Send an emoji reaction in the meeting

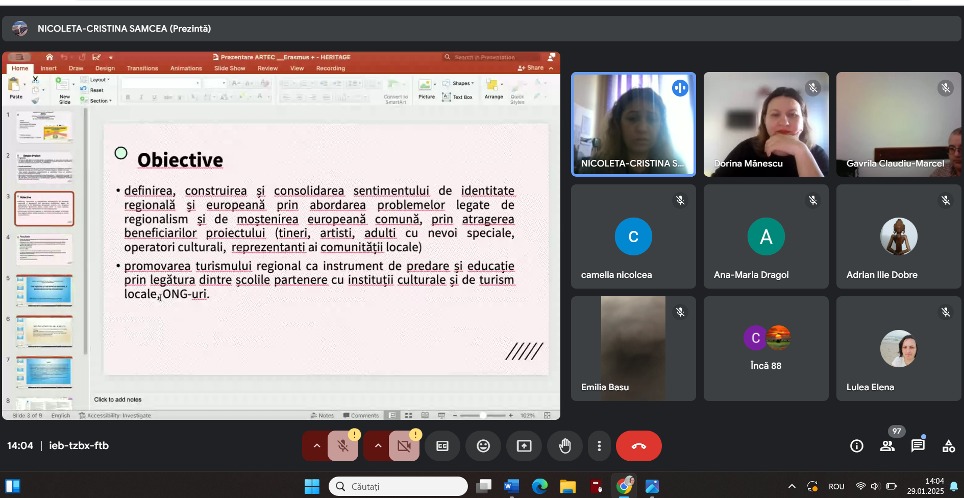(484, 446)
